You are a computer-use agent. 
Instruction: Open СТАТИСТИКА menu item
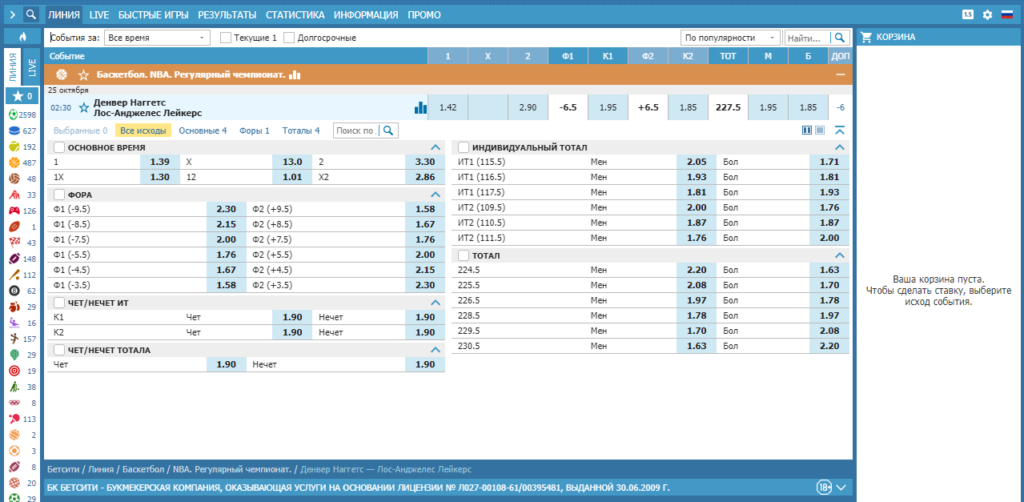295,14
